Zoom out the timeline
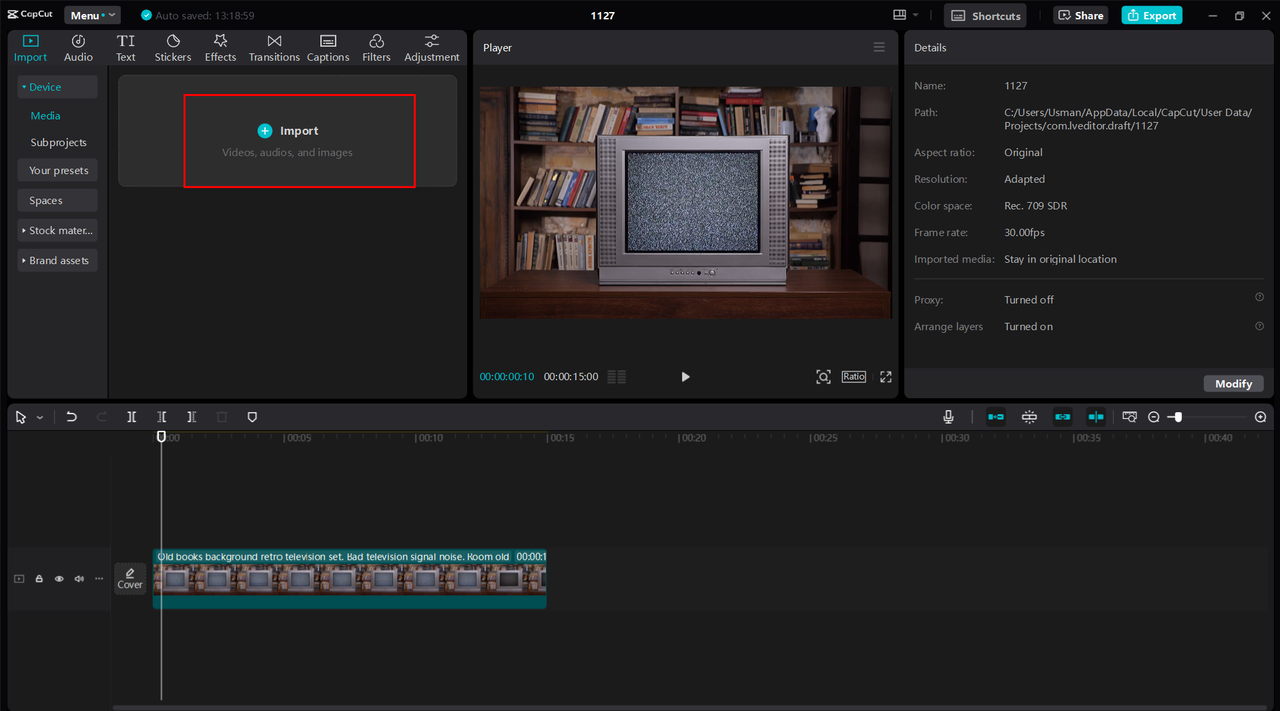The height and width of the screenshot is (711, 1280). point(1153,417)
